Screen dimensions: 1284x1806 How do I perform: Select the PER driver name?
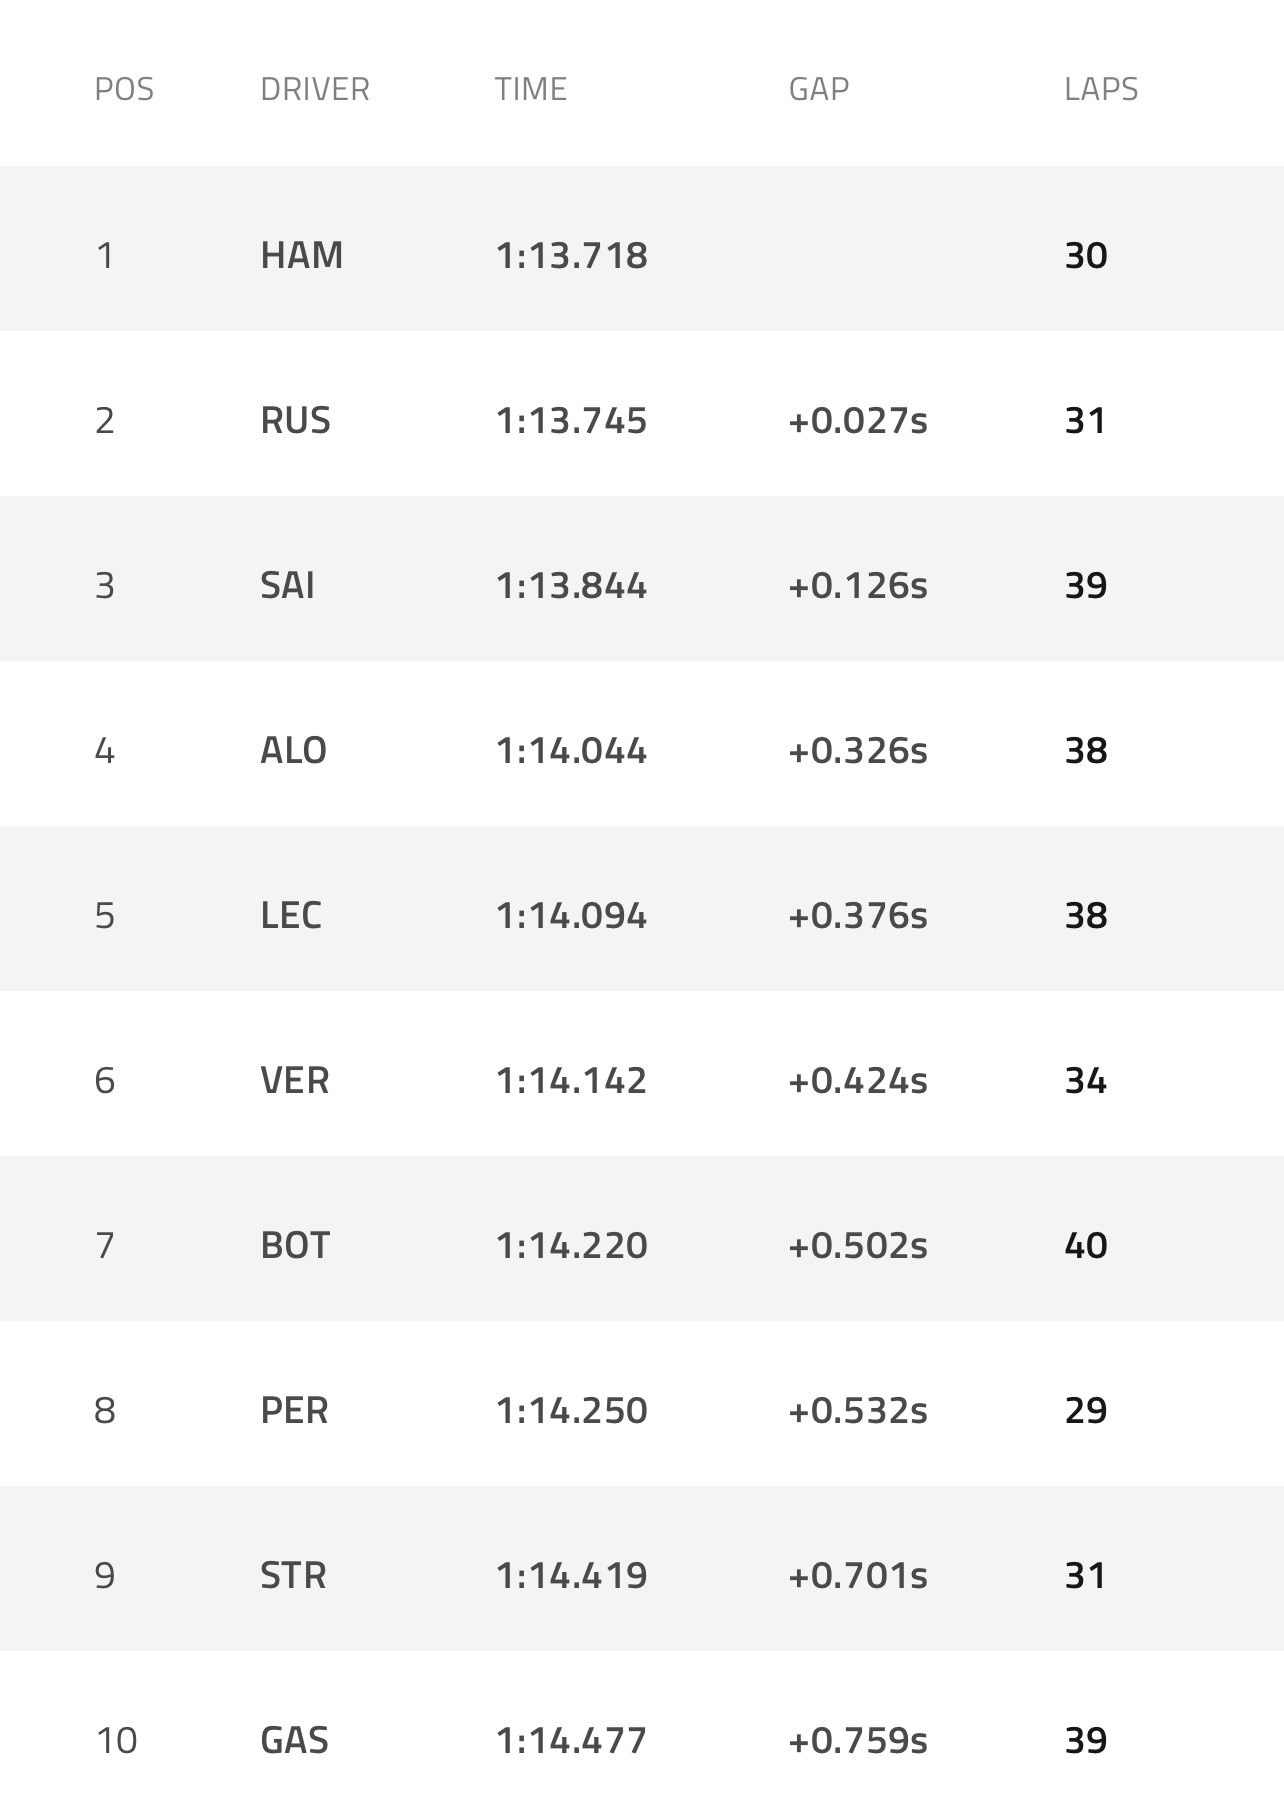[294, 1411]
